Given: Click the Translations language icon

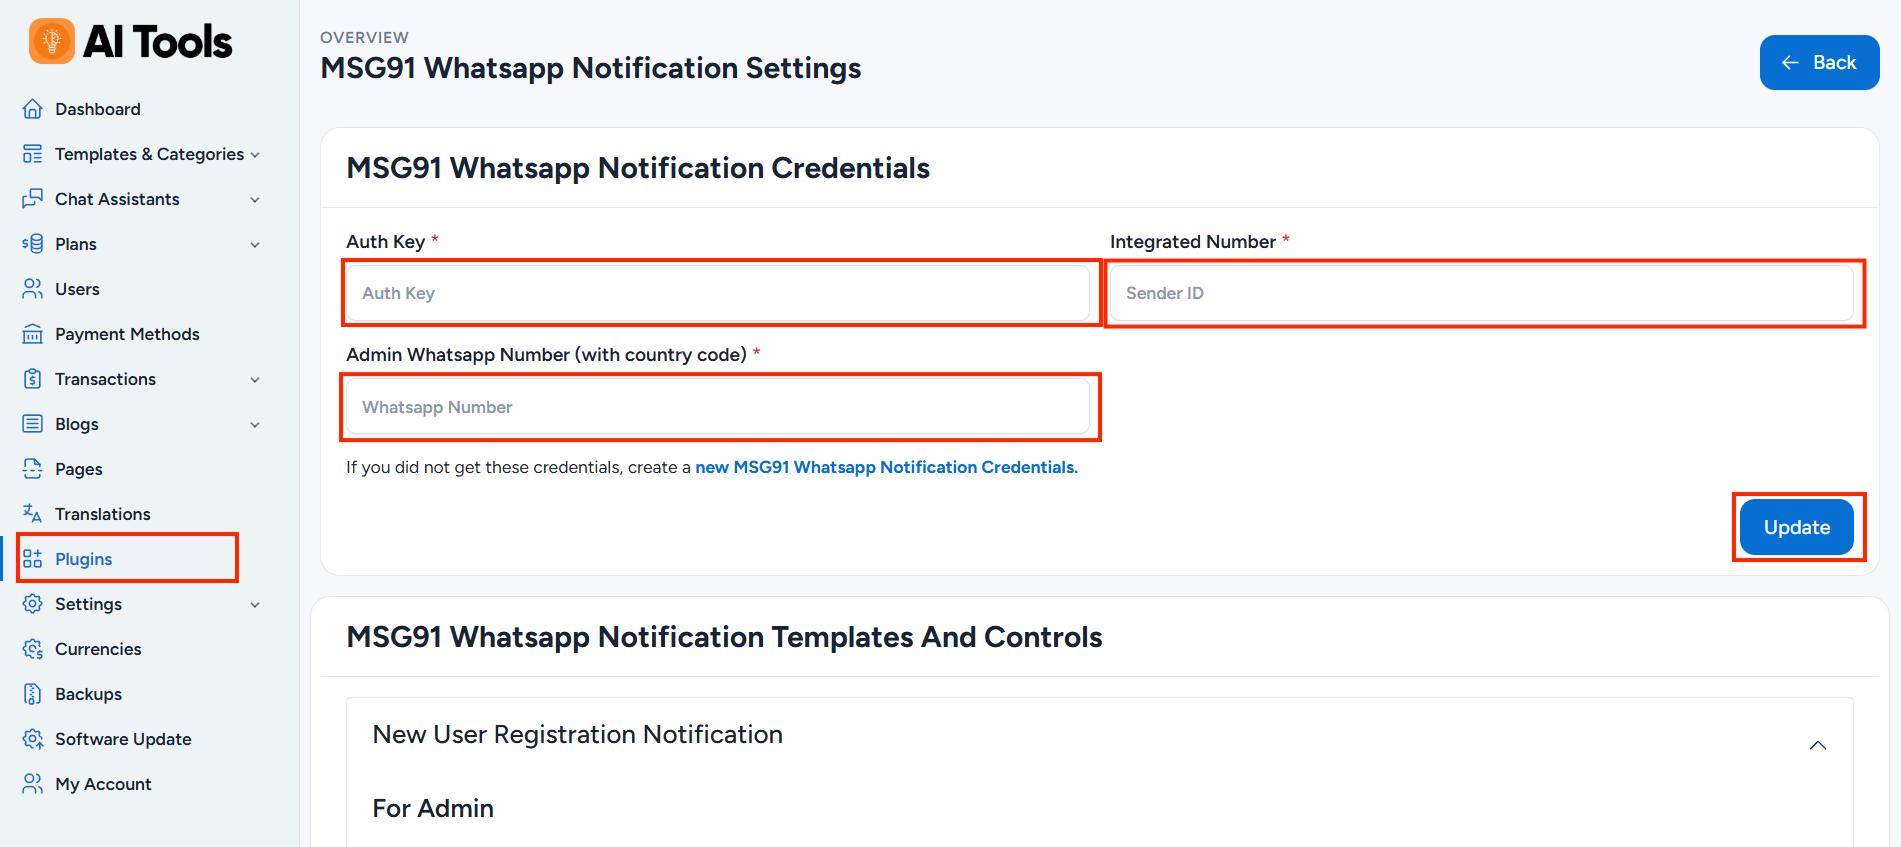Looking at the screenshot, I should [x=33, y=514].
